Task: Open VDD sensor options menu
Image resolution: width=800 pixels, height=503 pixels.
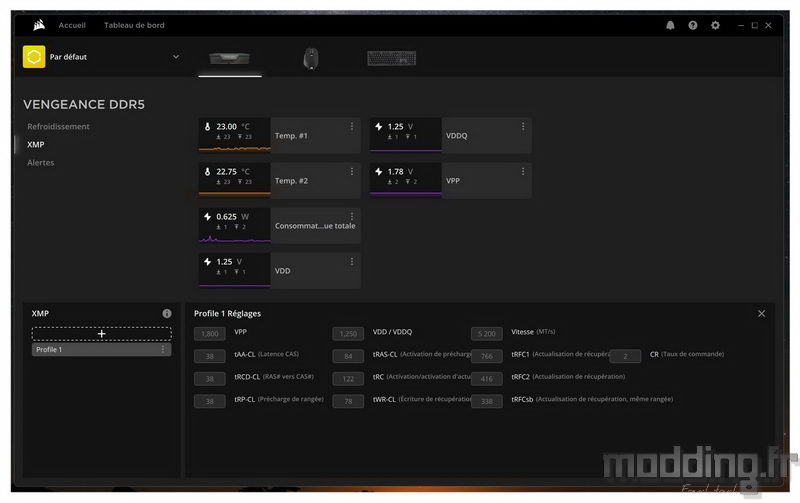Action: tap(352, 262)
